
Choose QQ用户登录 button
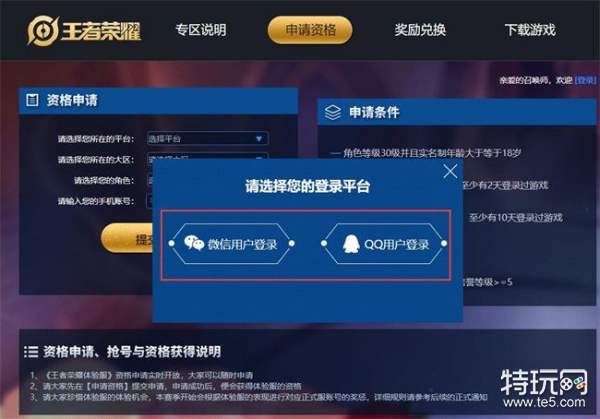[384, 243]
